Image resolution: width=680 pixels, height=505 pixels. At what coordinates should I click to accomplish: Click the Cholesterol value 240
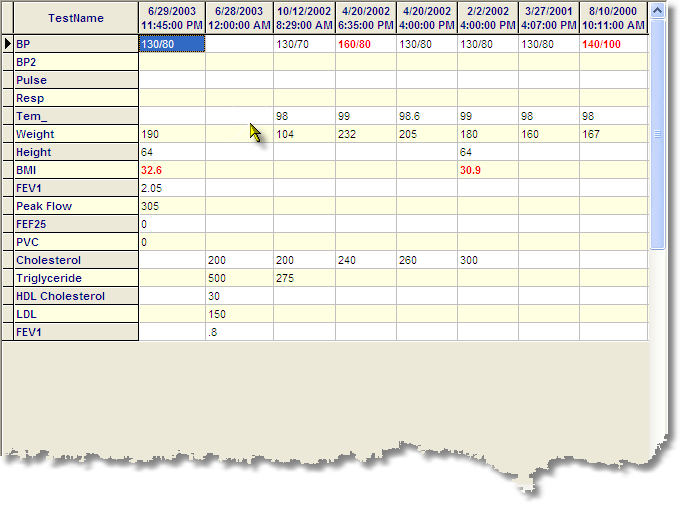347,260
